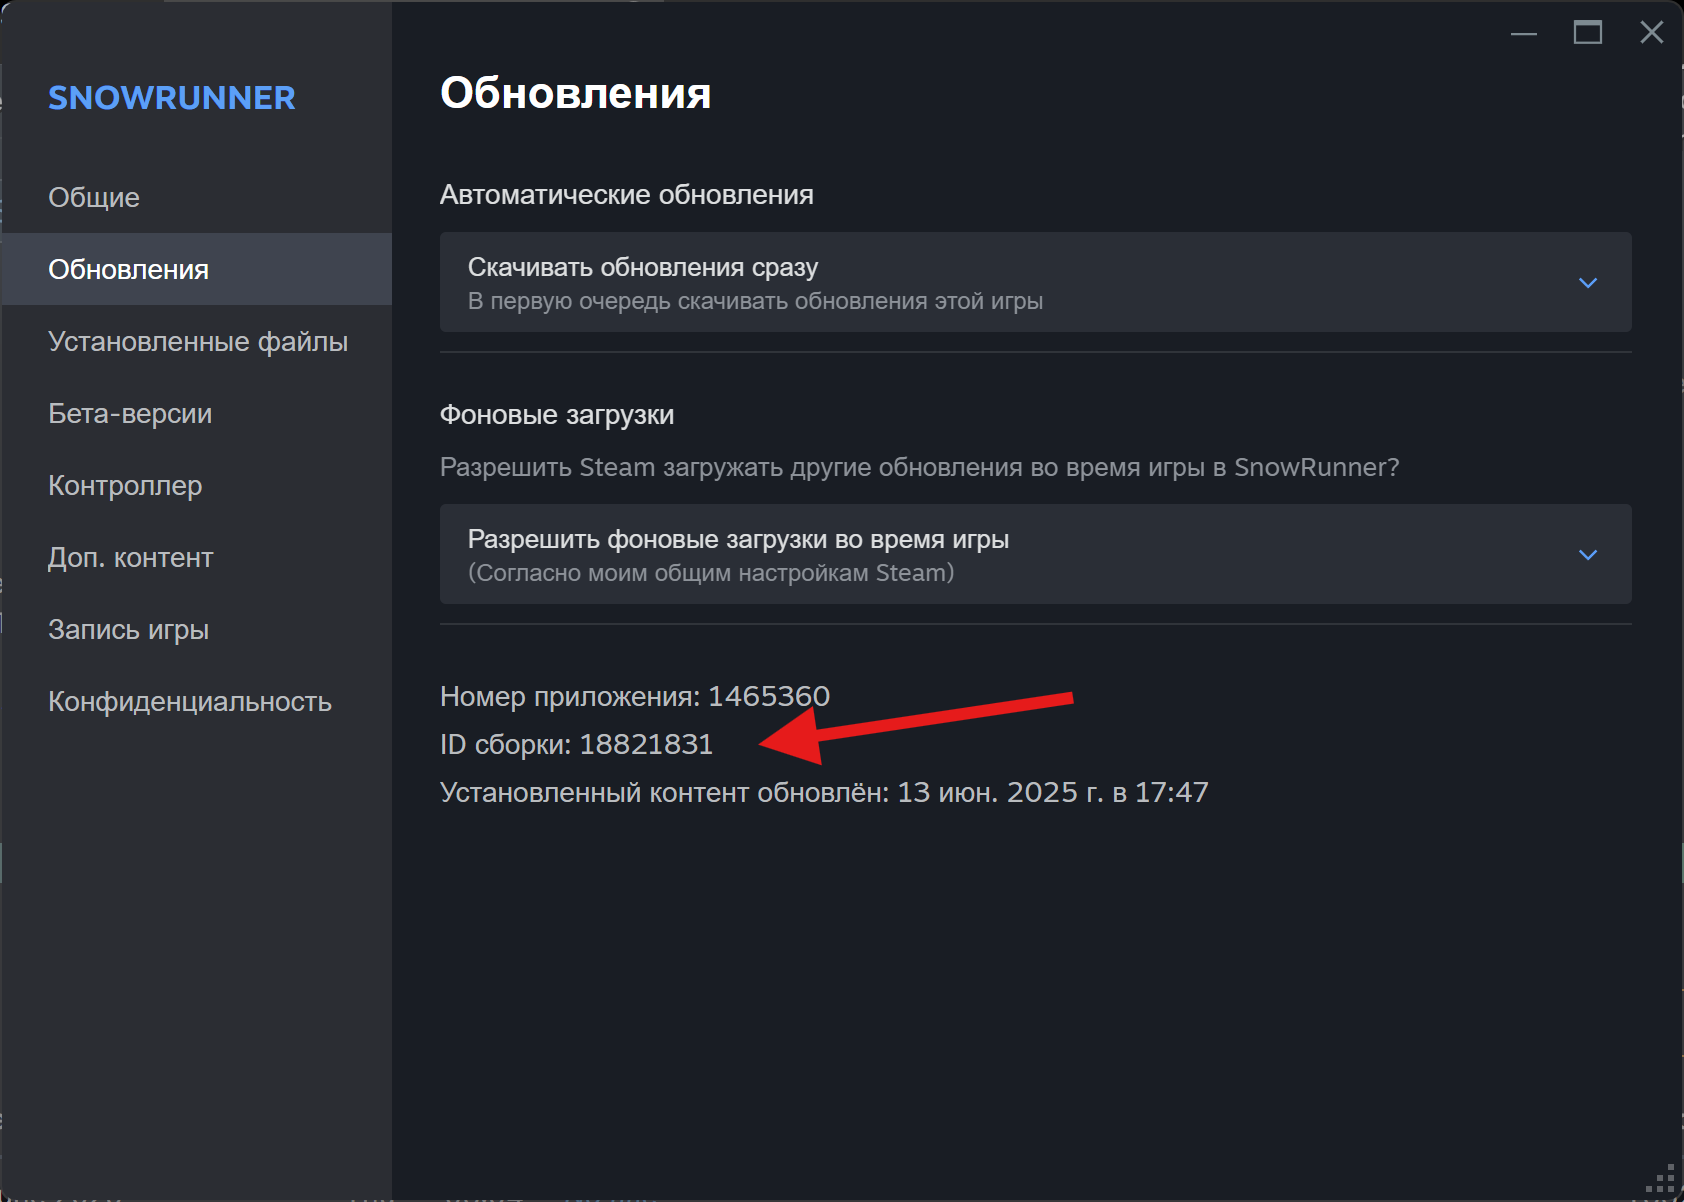Select the Обновления sidebar item
The height and width of the screenshot is (1202, 1684).
[196, 269]
